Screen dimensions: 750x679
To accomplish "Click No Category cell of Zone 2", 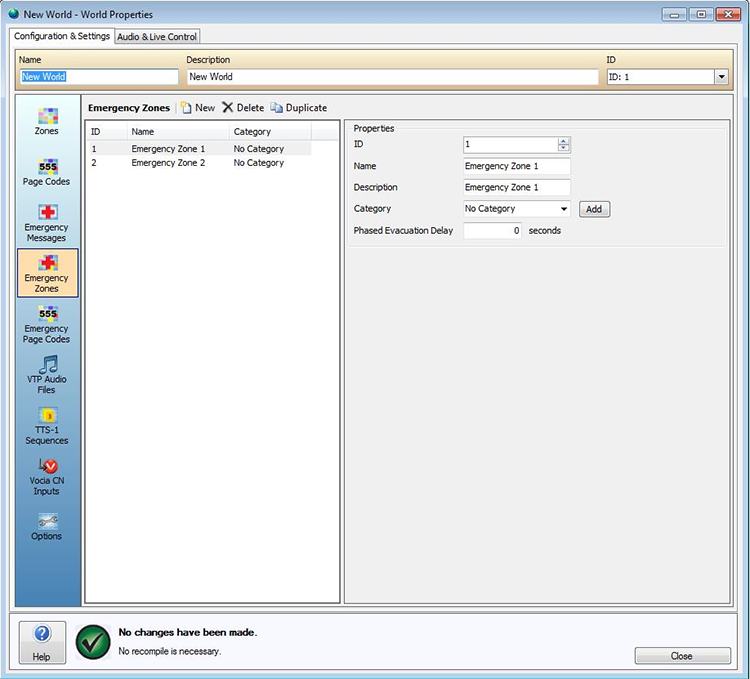I will point(259,163).
